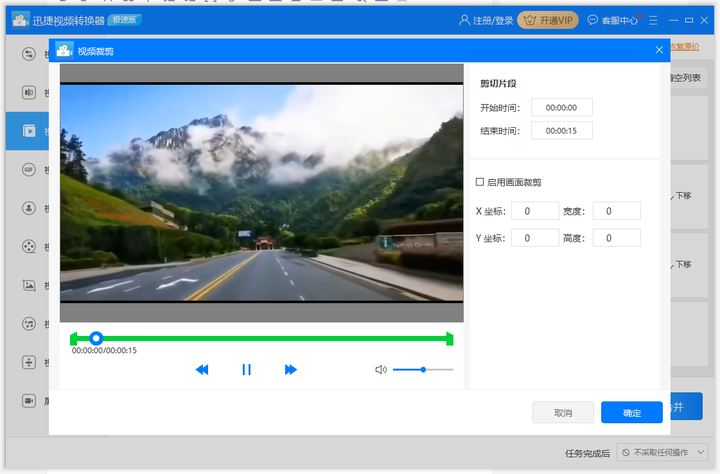Click the picture sidebar icon
The width and height of the screenshot is (720, 474).
[x=29, y=285]
